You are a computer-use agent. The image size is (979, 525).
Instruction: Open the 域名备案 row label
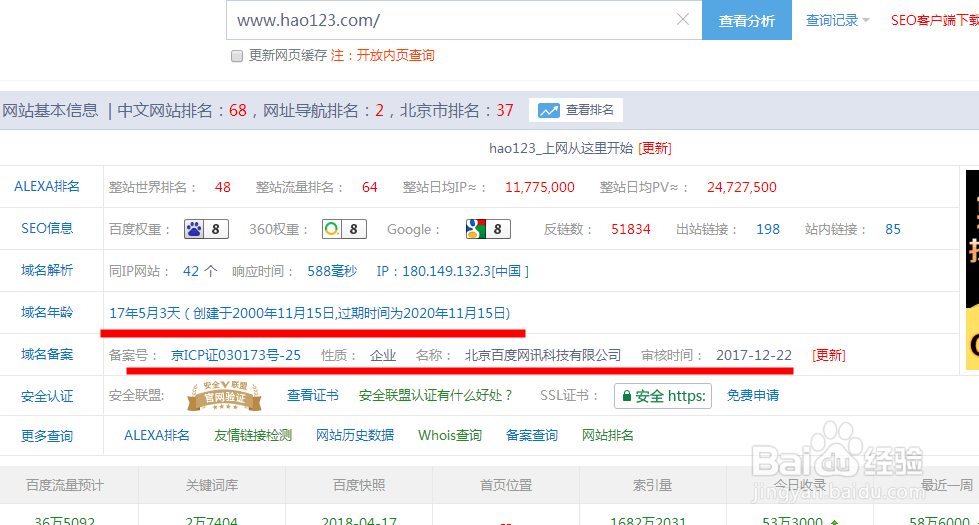tap(47, 354)
